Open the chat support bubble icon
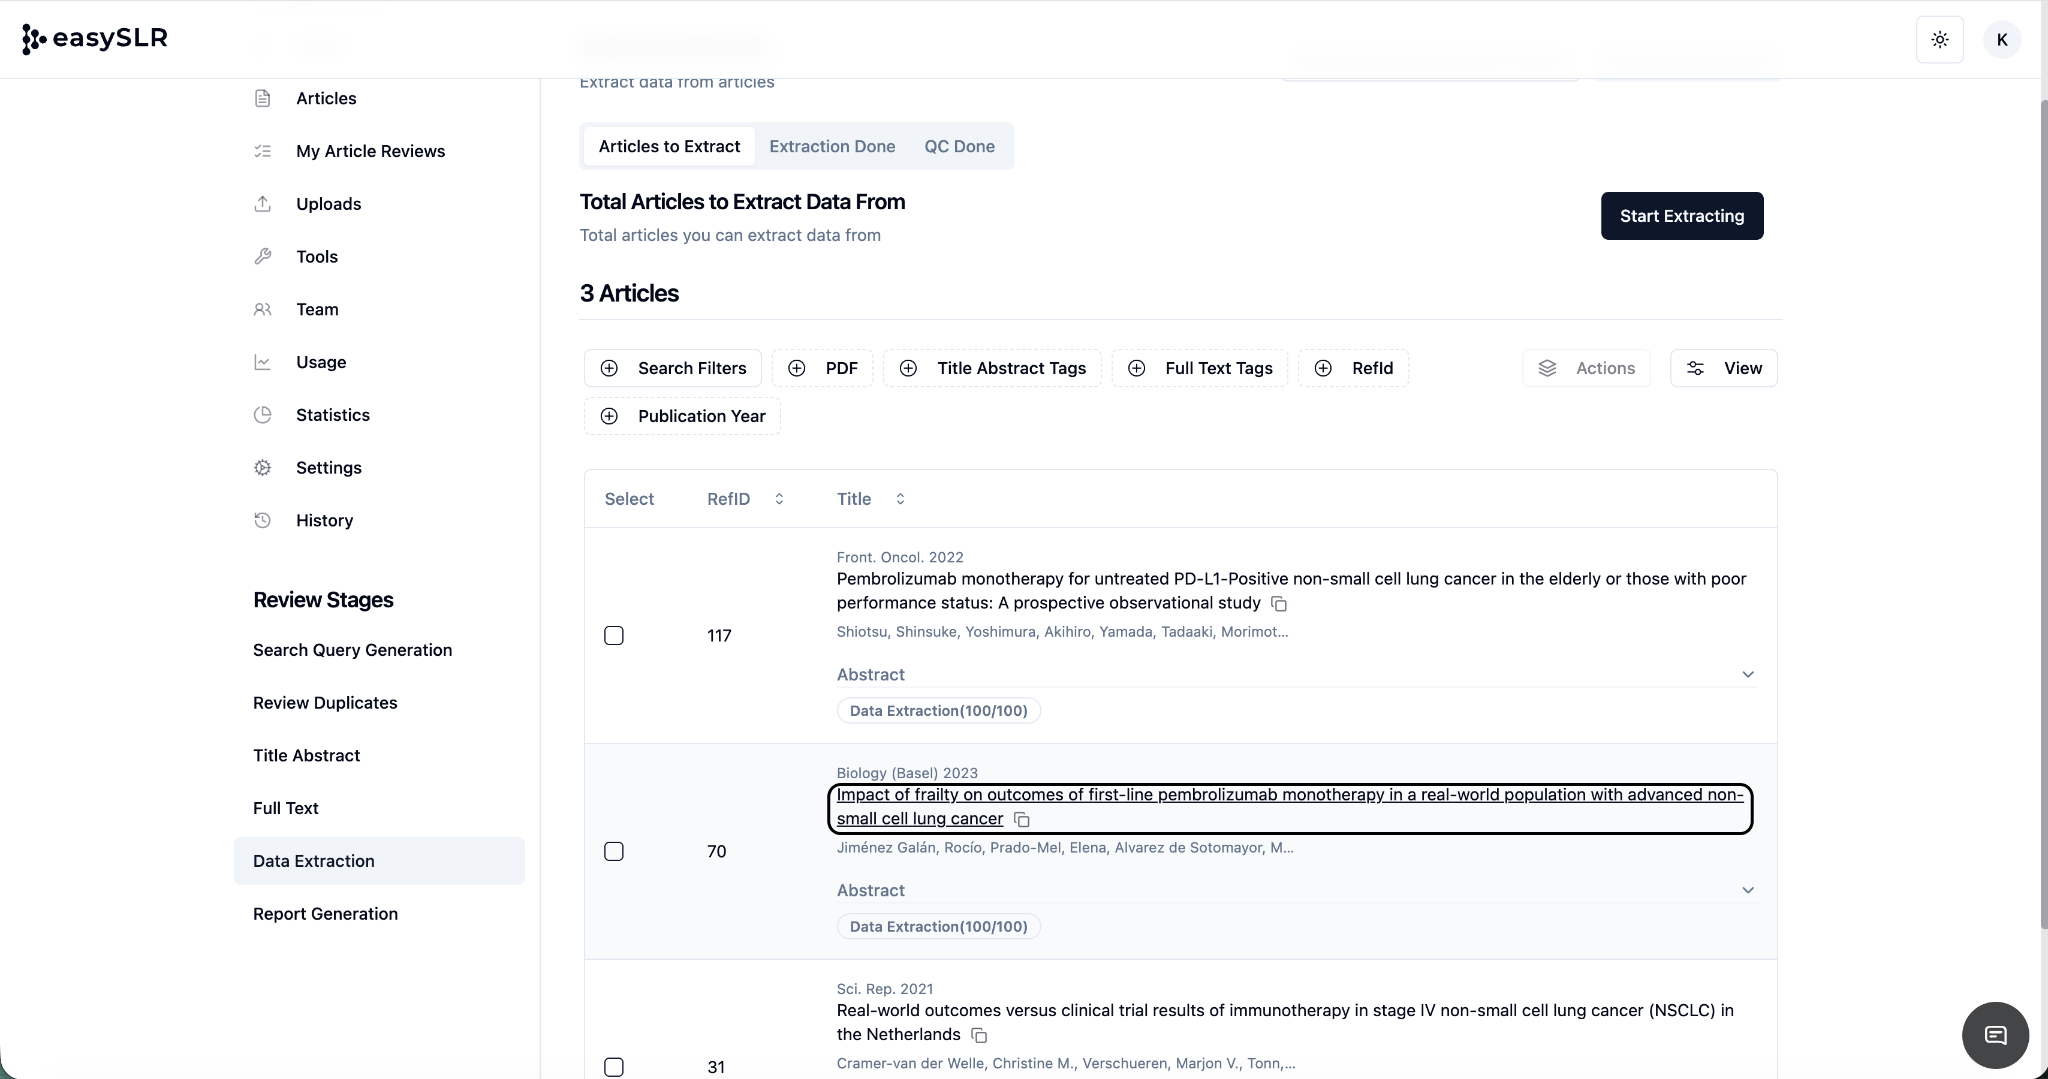 [x=1995, y=1035]
